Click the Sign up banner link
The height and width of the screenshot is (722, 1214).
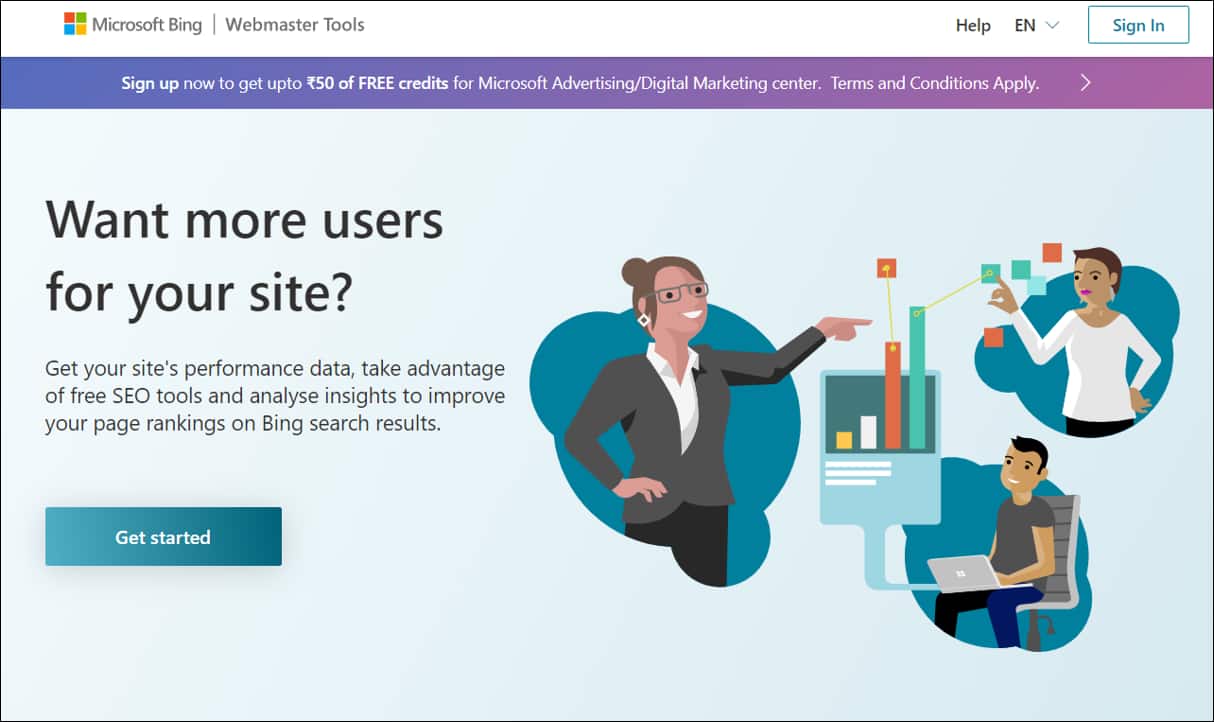tap(150, 83)
